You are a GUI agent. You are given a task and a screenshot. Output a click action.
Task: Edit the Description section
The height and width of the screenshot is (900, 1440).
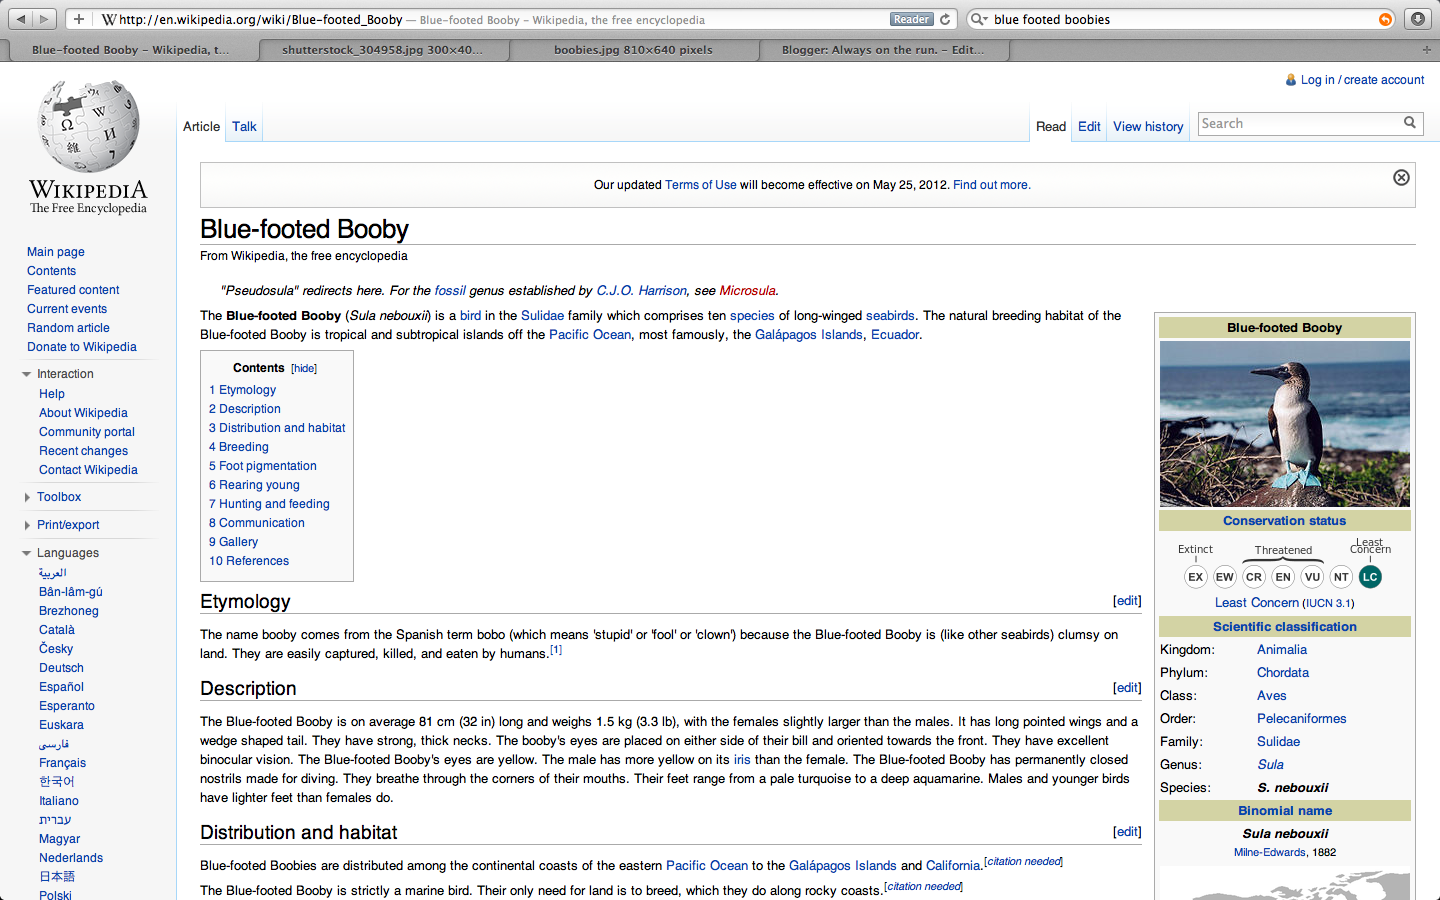(1127, 688)
